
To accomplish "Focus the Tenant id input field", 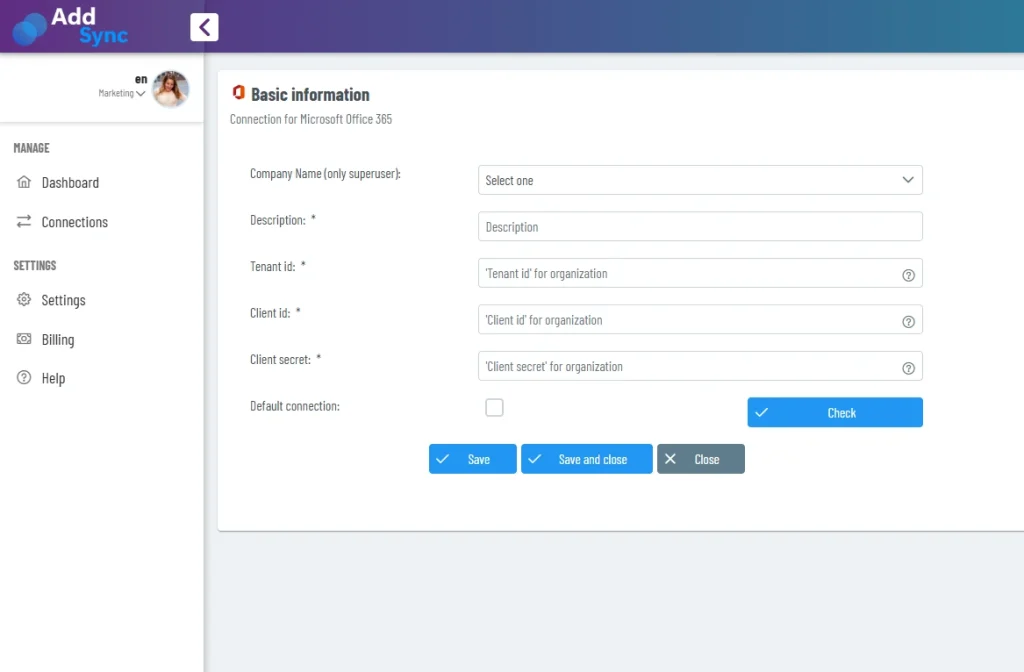I will [x=700, y=273].
